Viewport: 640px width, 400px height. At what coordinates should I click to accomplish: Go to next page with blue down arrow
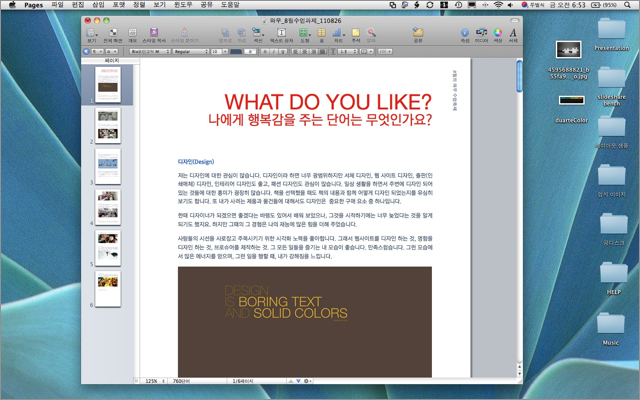(x=298, y=381)
